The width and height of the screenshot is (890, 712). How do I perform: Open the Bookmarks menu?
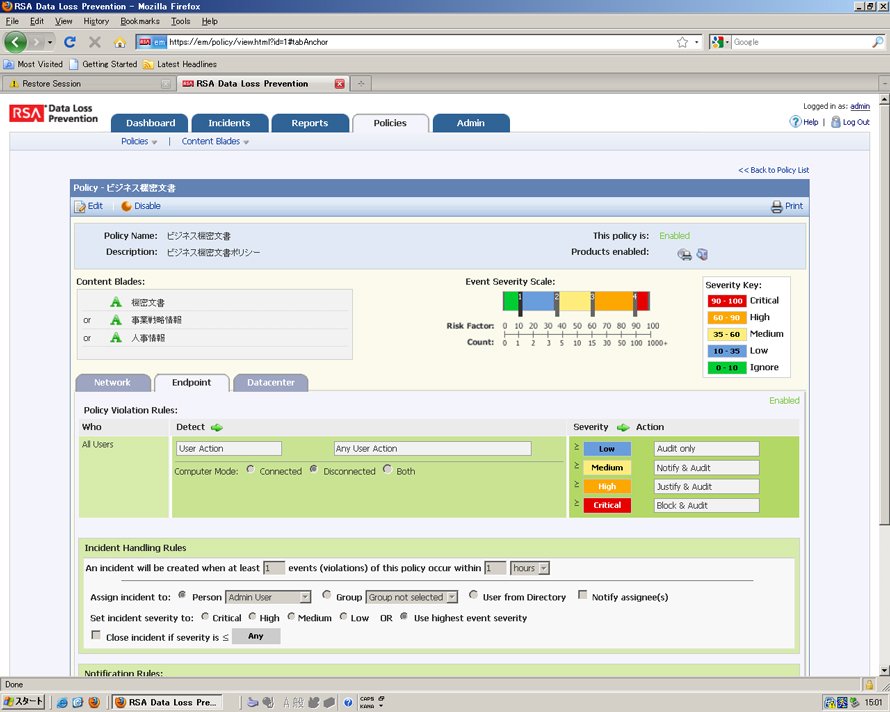pos(140,21)
